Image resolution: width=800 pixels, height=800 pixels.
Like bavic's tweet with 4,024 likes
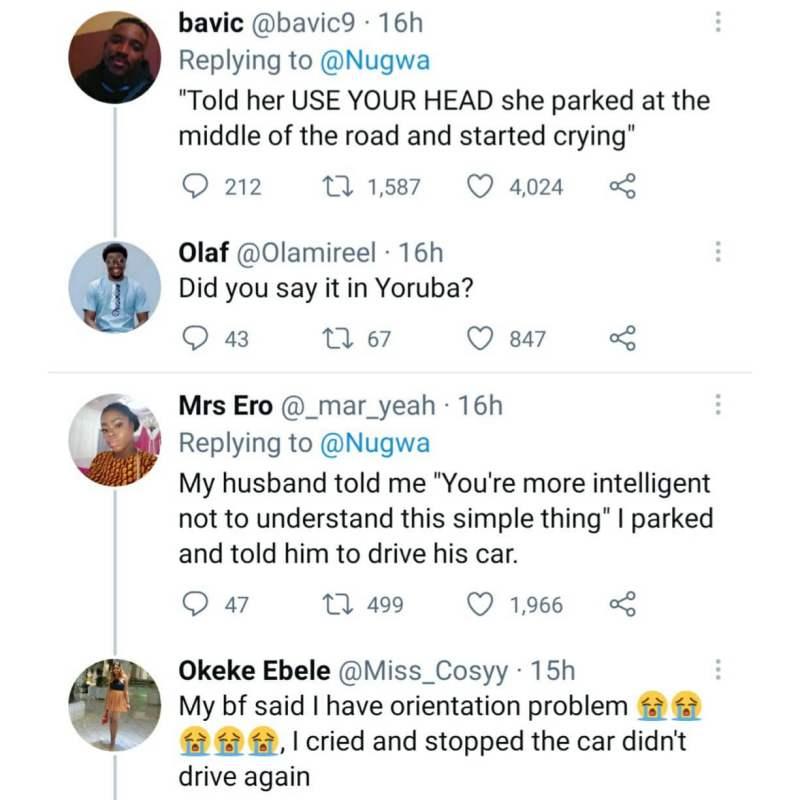pyautogui.click(x=483, y=186)
